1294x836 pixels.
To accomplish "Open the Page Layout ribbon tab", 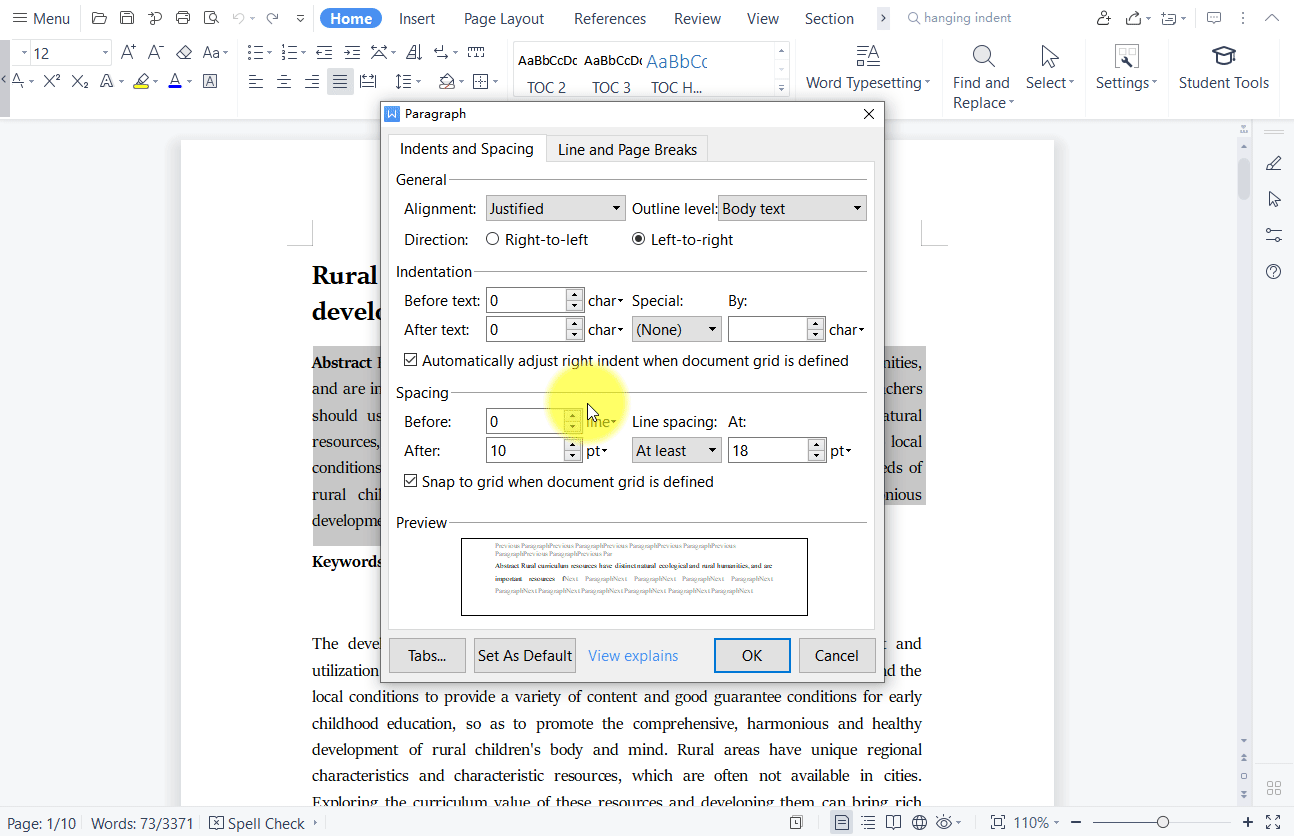I will (504, 18).
